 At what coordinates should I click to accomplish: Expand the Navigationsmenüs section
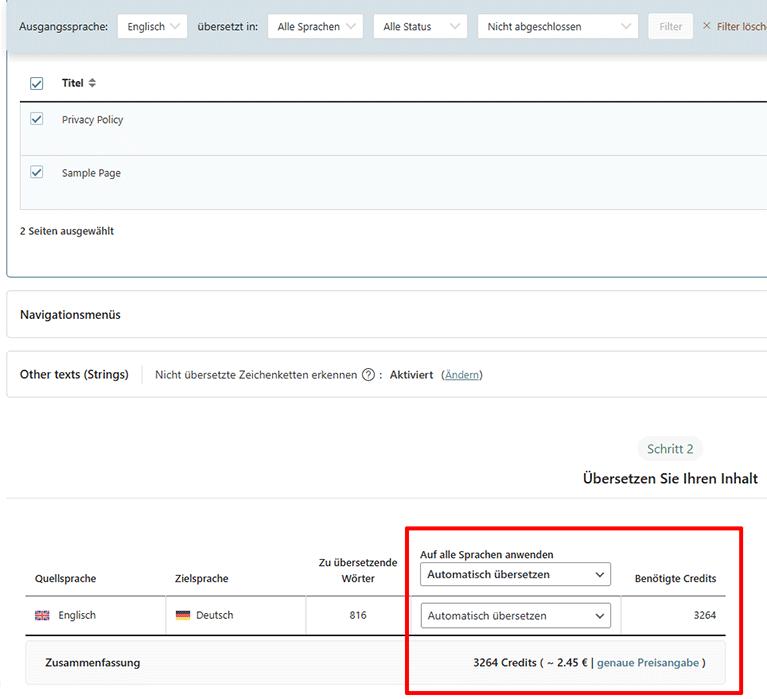pyautogui.click(x=70, y=315)
